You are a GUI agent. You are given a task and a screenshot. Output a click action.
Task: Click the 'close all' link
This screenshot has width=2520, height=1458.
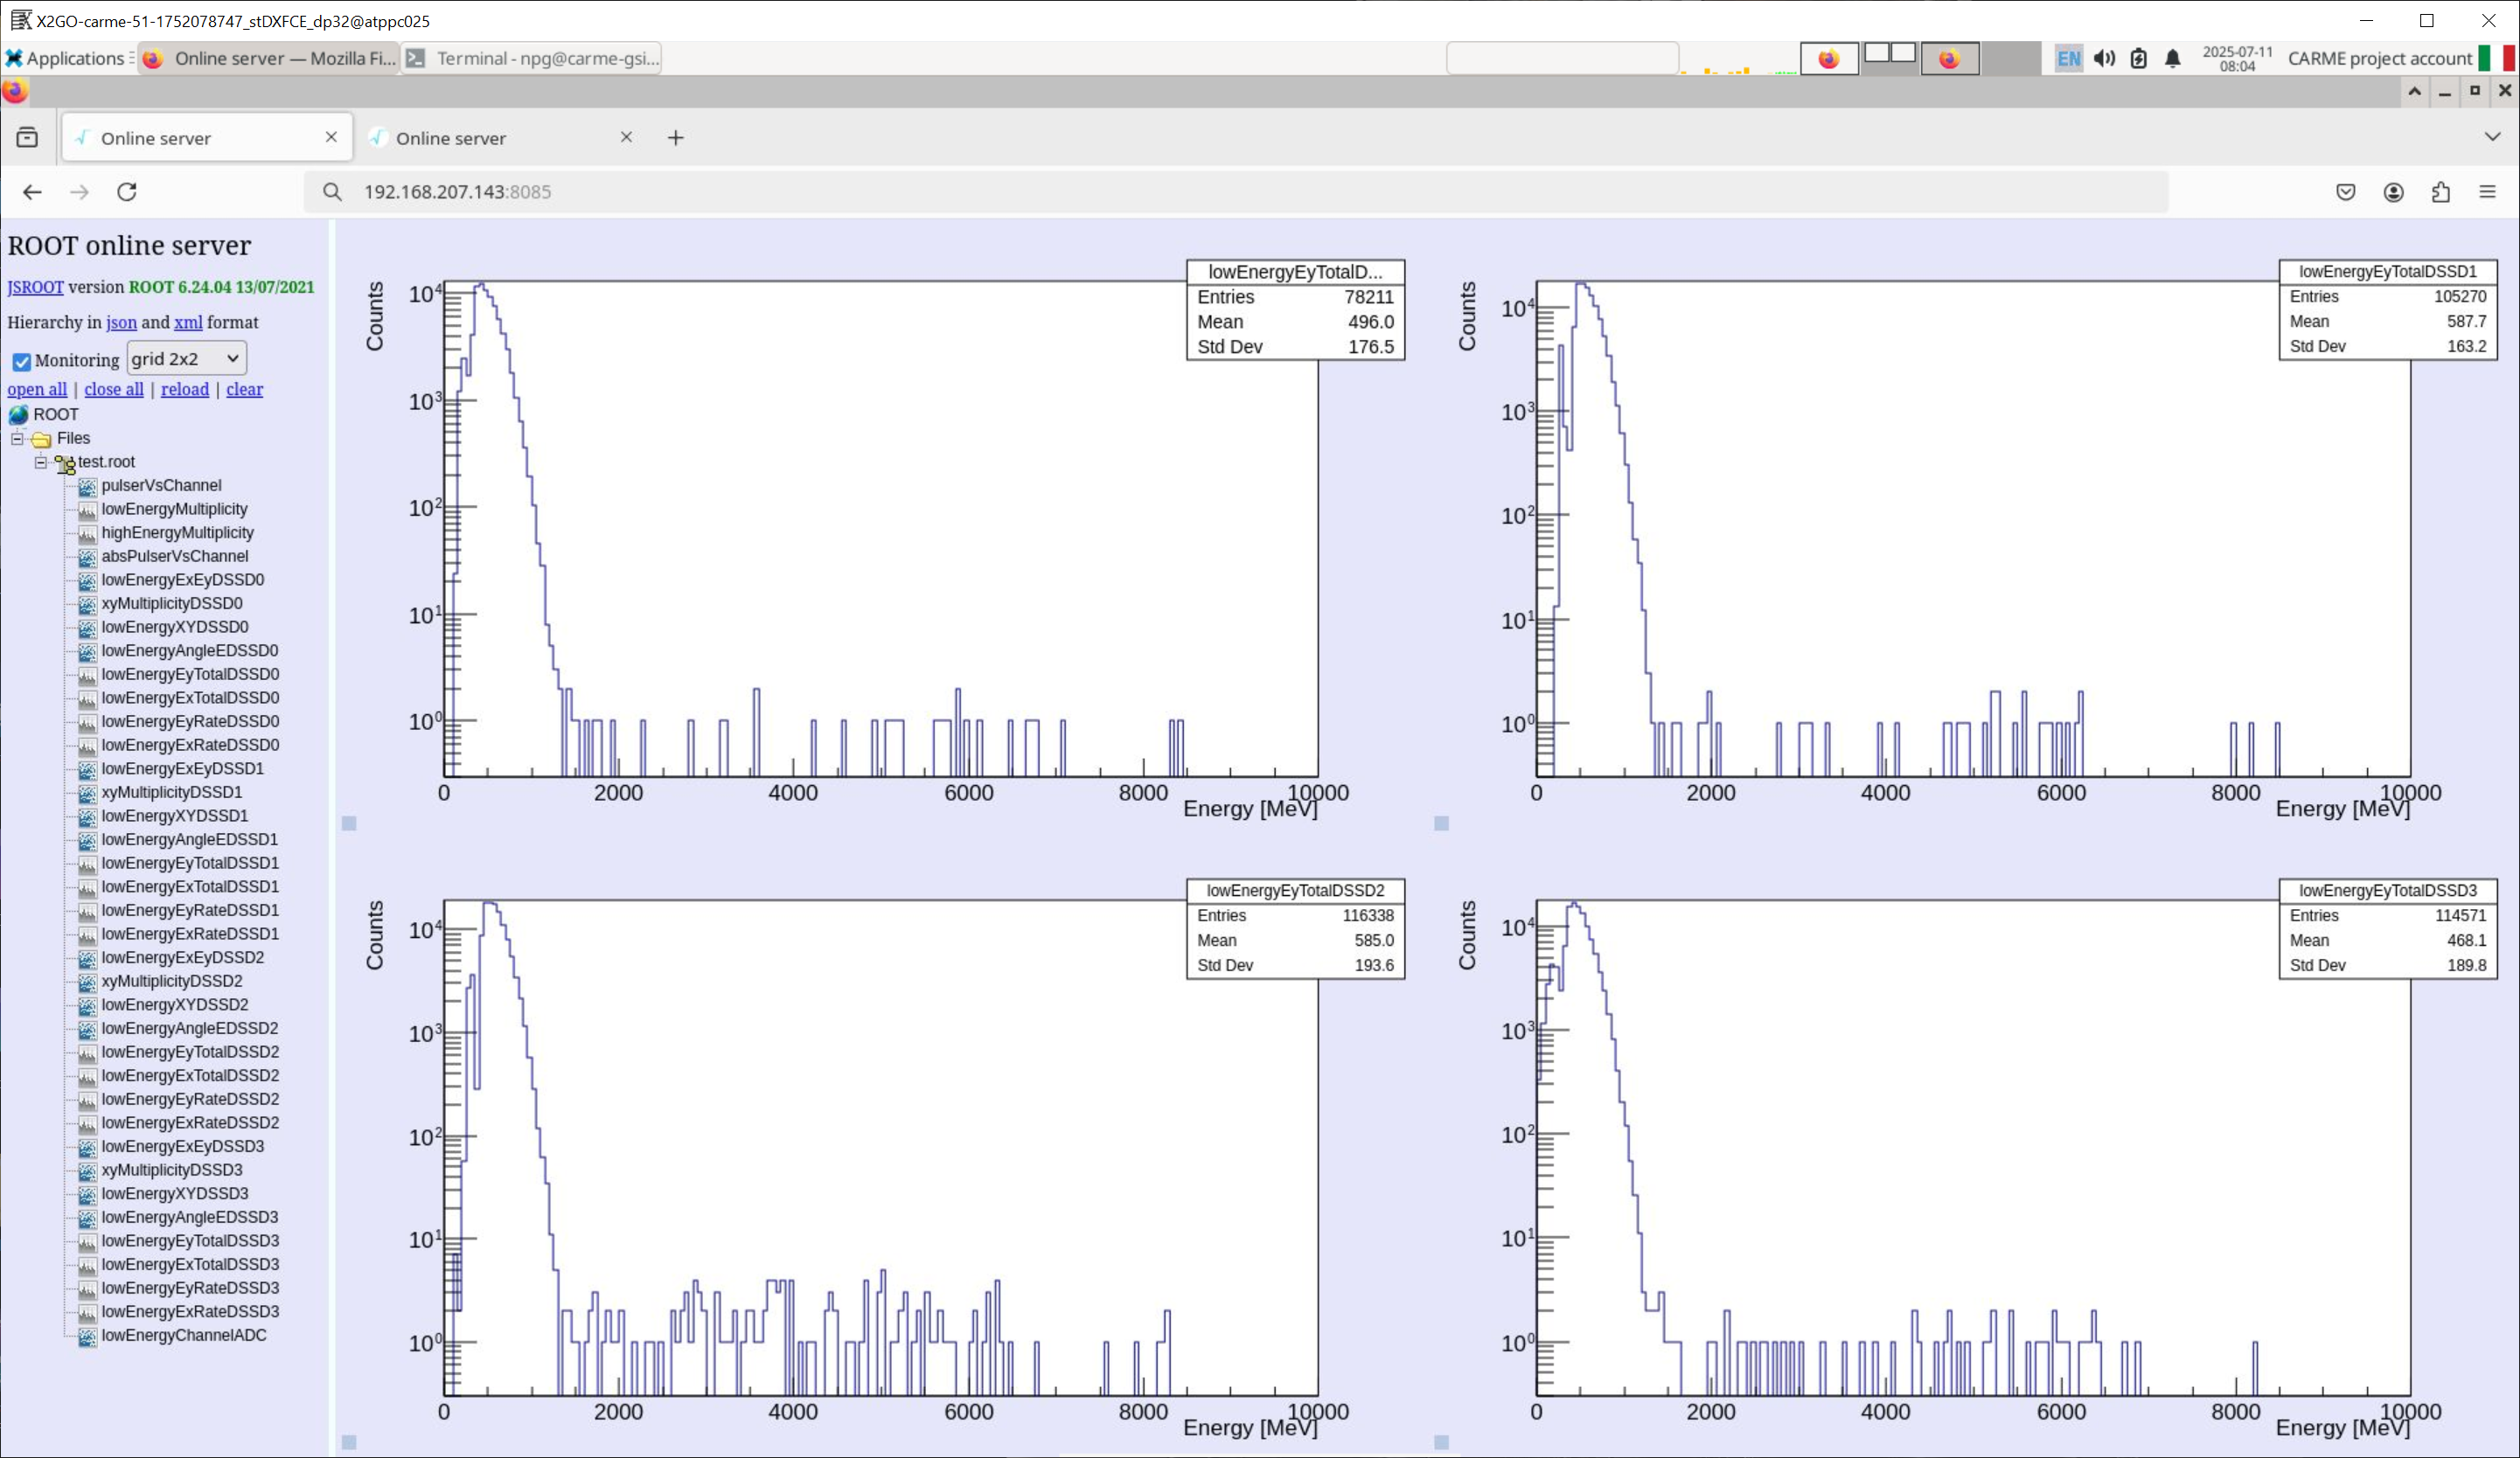[113, 390]
